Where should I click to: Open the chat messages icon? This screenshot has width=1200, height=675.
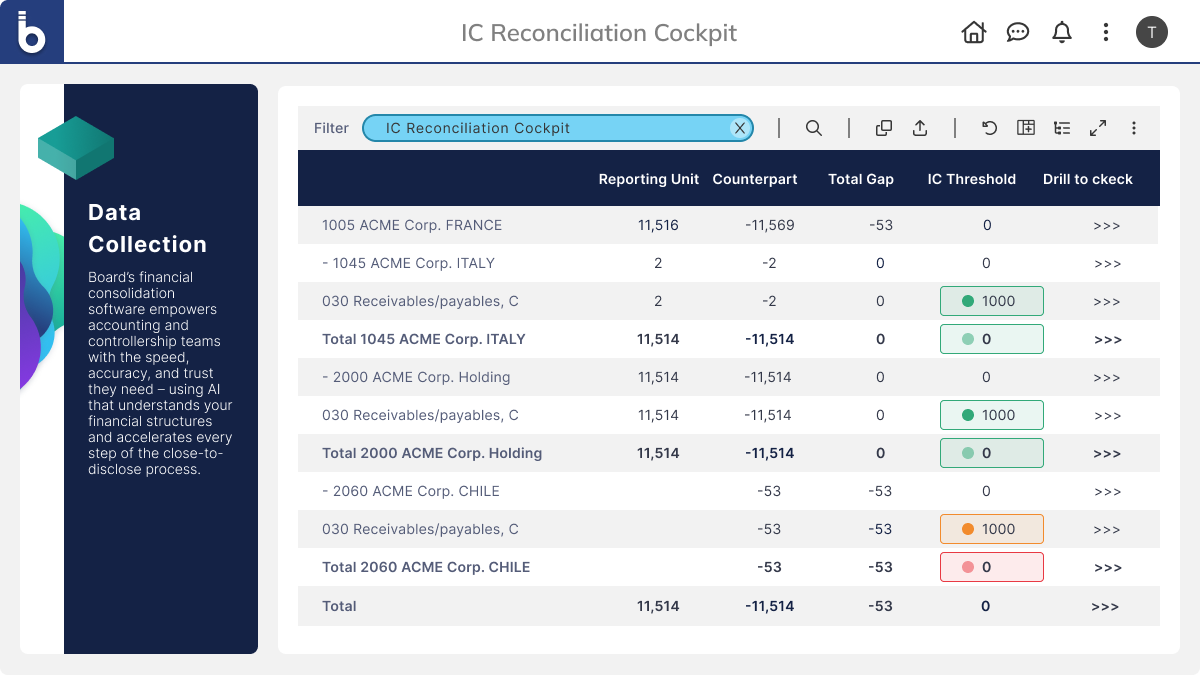point(1017,32)
